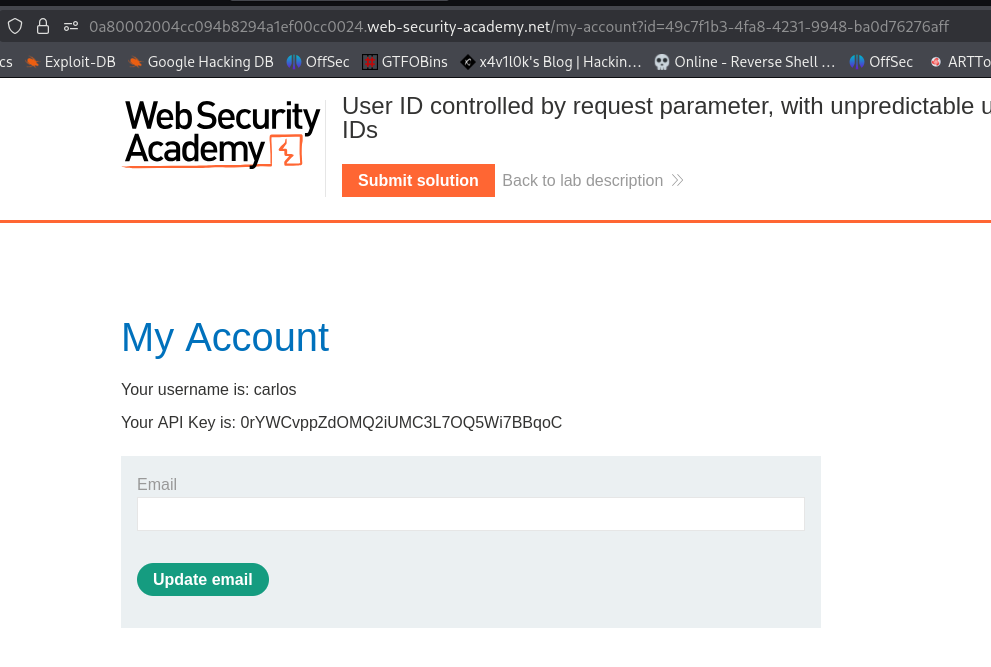This screenshot has height=667, width=991.
Task: Click the API Key value text
Action: 401,422
